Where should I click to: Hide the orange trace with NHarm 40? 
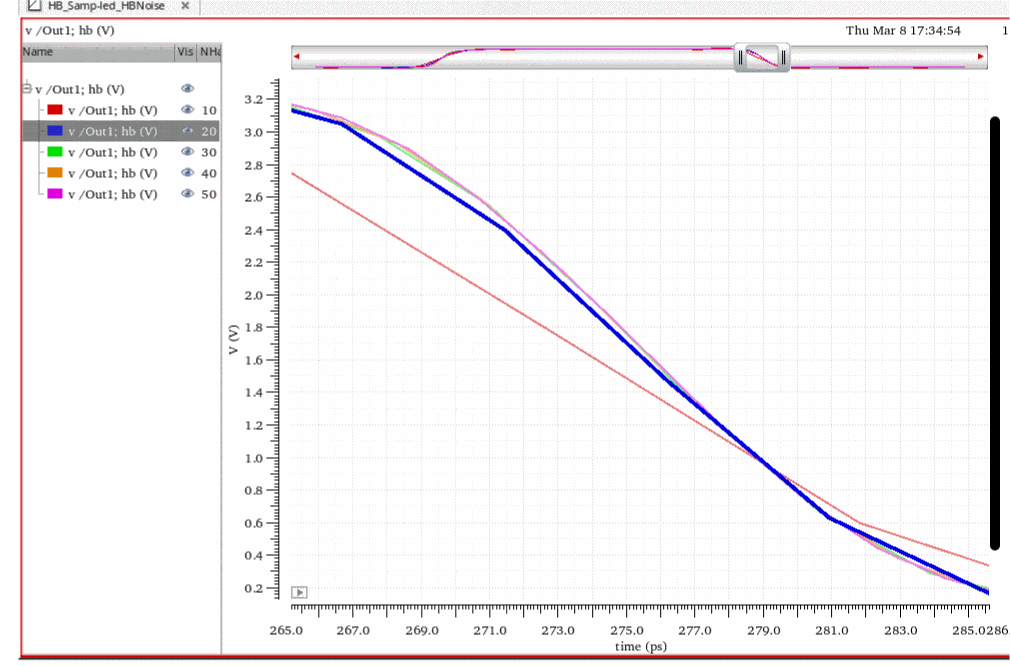coord(186,173)
